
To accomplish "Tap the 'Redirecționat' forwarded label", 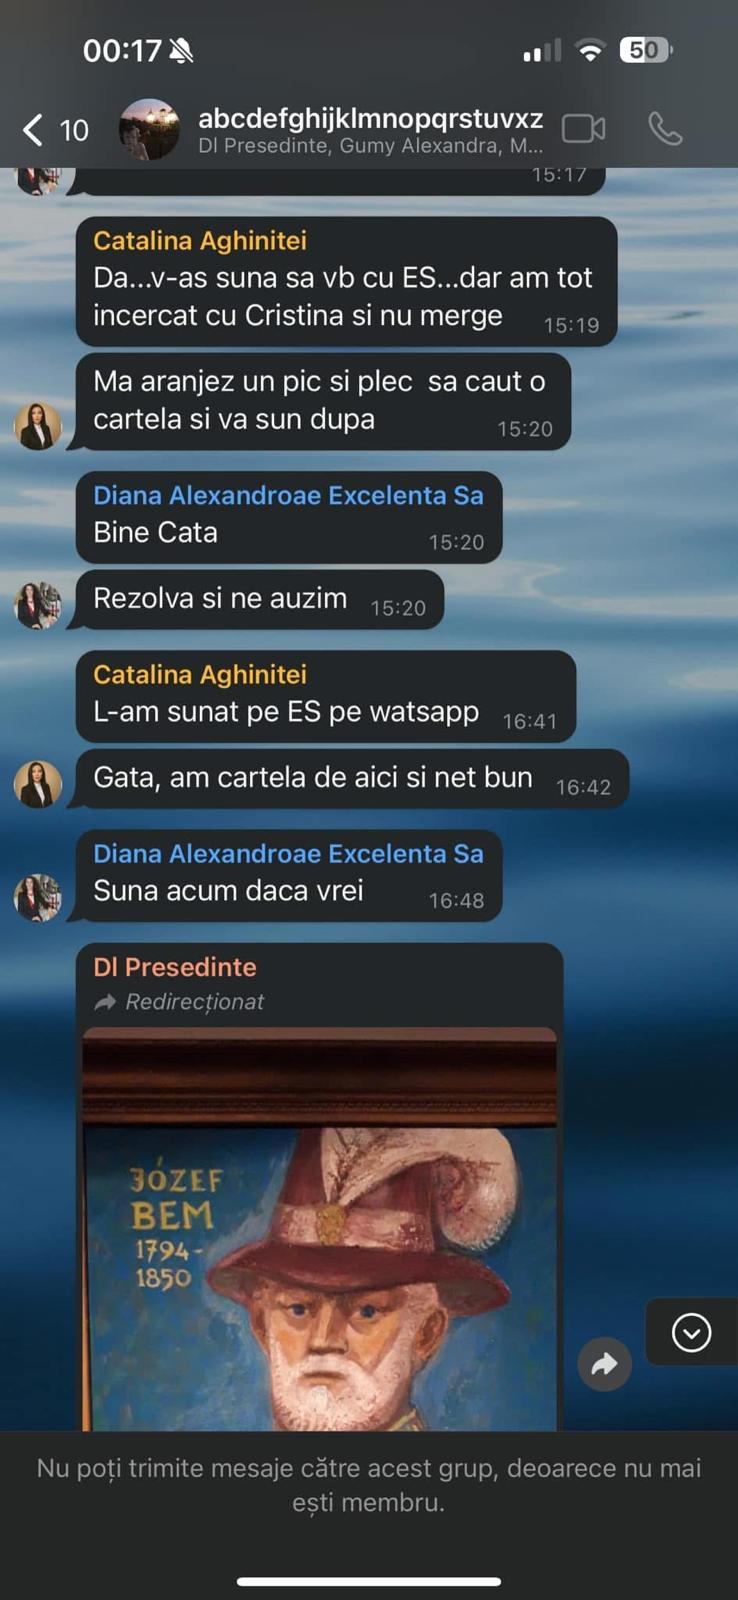I will (x=179, y=1002).
